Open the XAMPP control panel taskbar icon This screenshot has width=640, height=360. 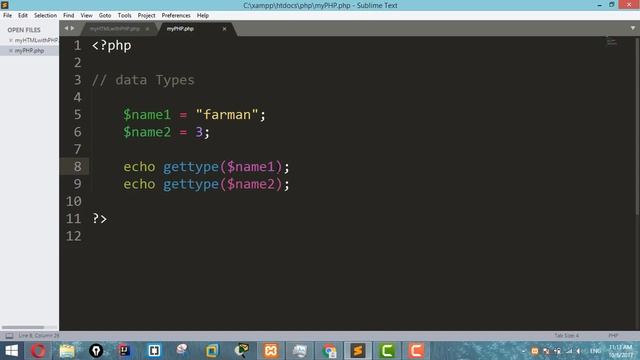[x=271, y=351]
